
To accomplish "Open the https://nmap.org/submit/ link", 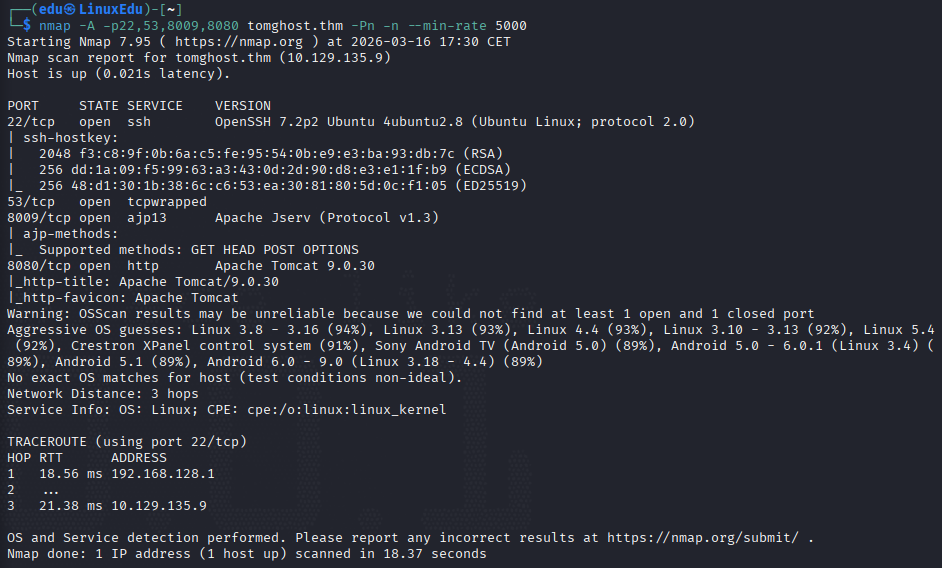I will [x=703, y=537].
